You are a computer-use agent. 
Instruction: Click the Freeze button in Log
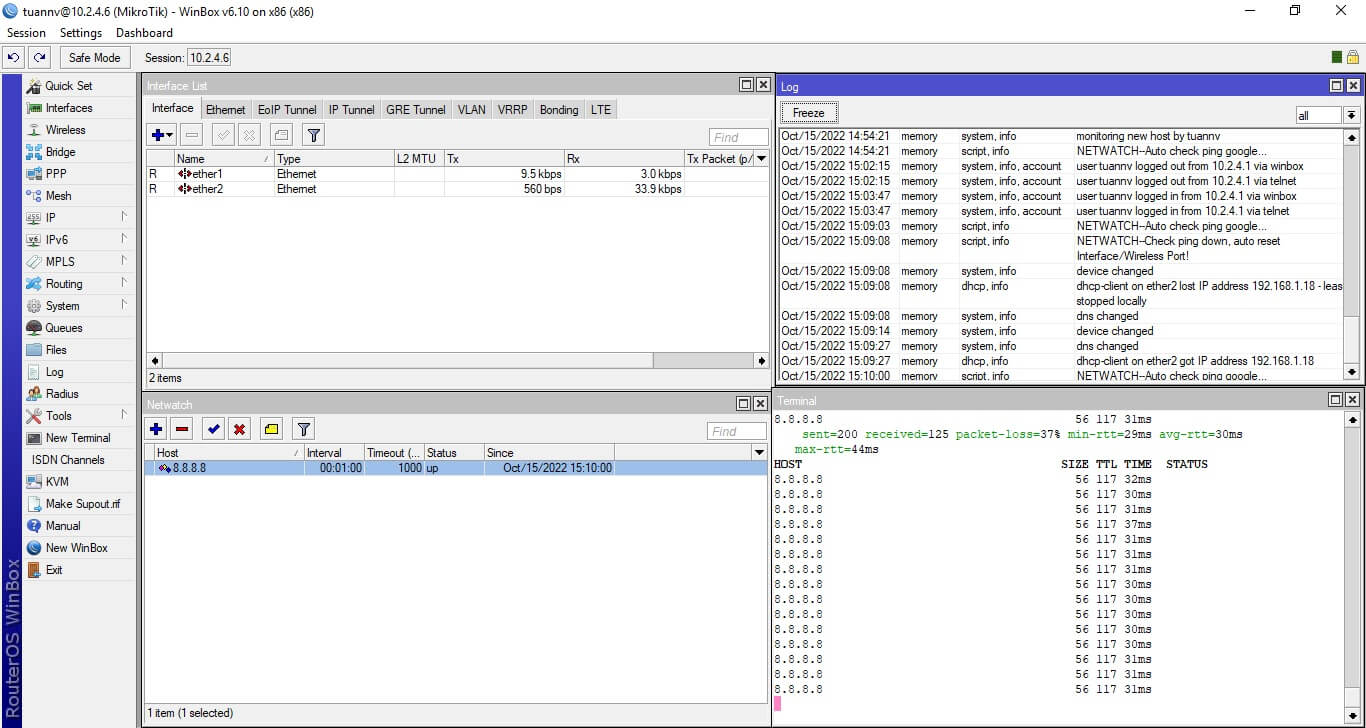[x=808, y=113]
